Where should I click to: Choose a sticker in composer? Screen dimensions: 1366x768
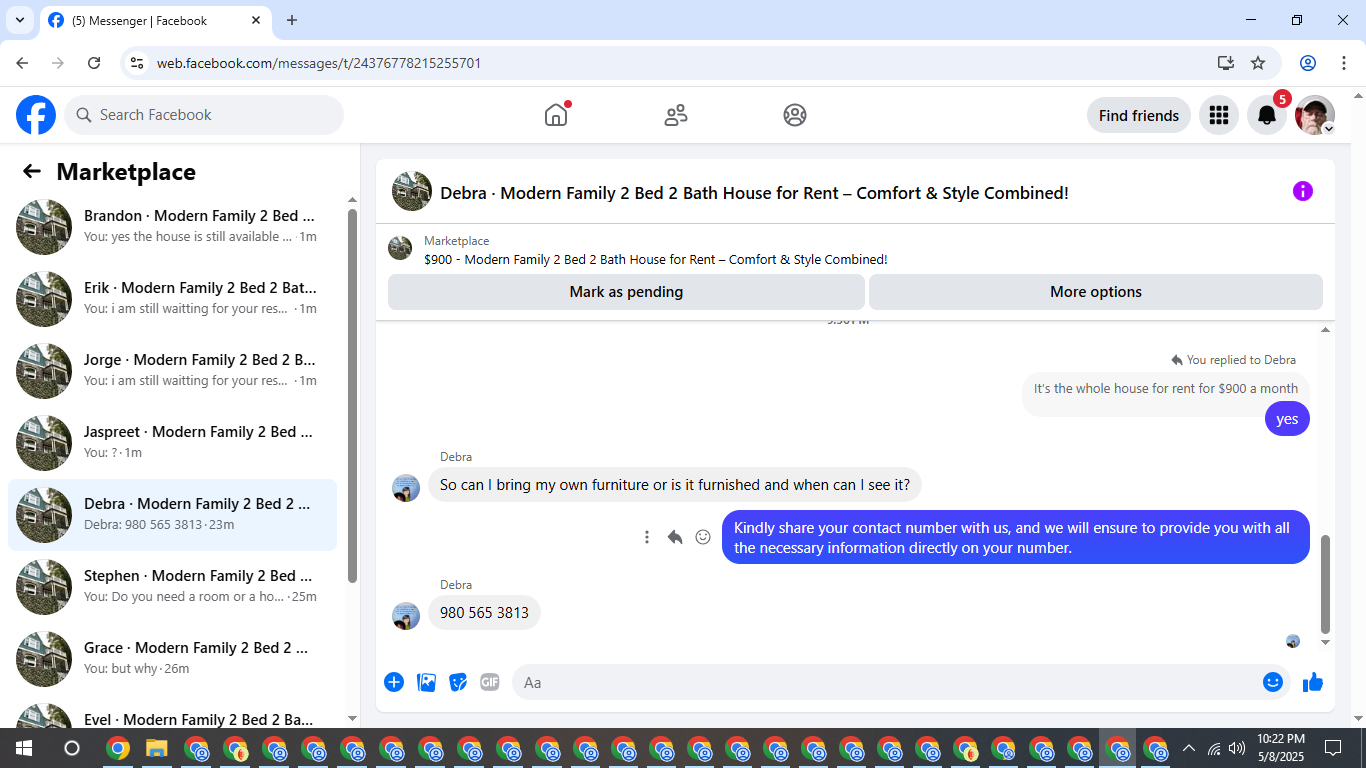(458, 682)
